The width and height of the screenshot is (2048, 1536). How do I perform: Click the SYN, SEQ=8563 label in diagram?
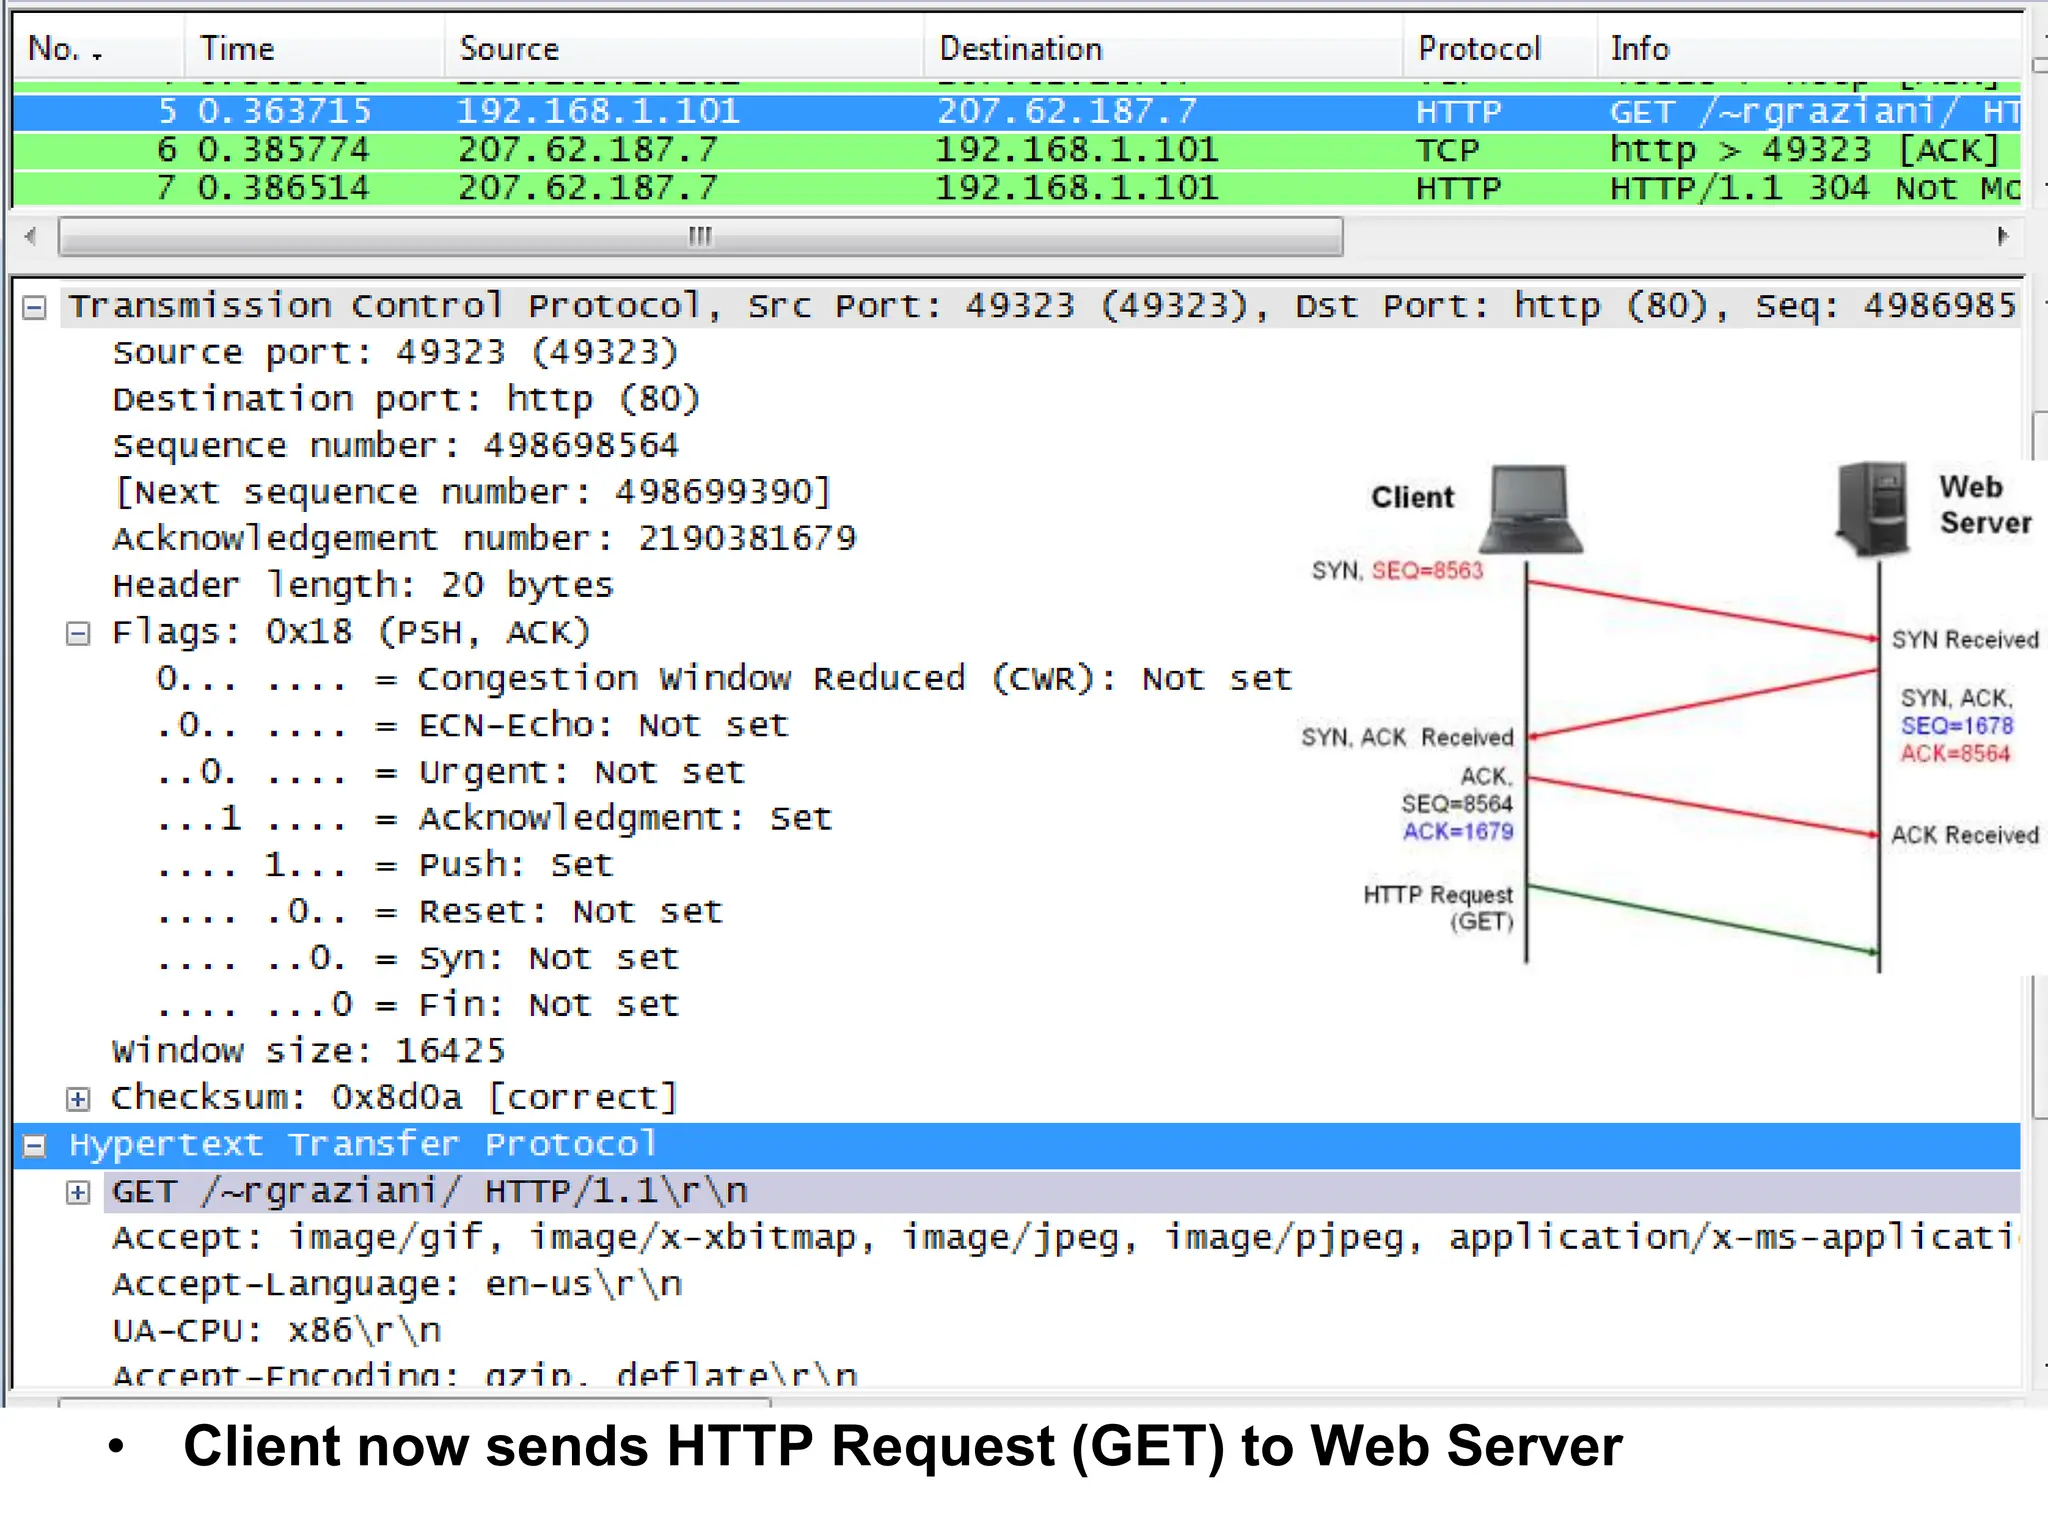1397,571
